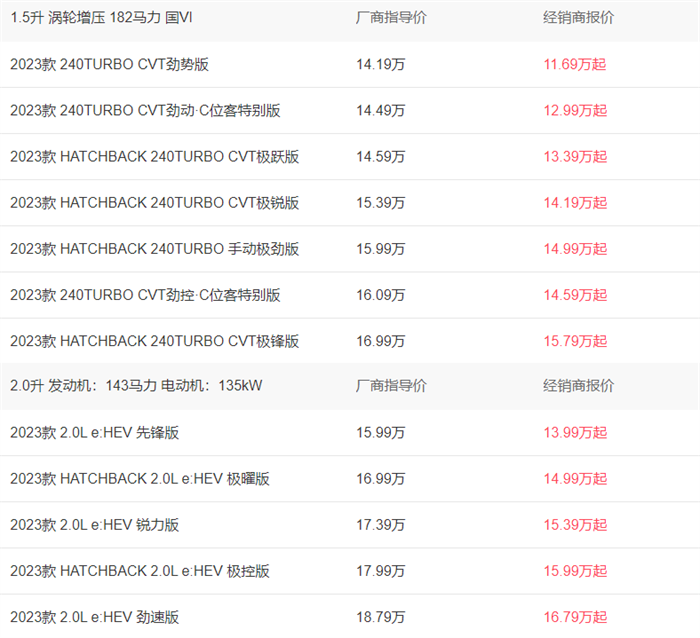
Task: Click 2.0升 发动机：143马力 电动机 header
Action: pyautogui.click(x=136, y=385)
